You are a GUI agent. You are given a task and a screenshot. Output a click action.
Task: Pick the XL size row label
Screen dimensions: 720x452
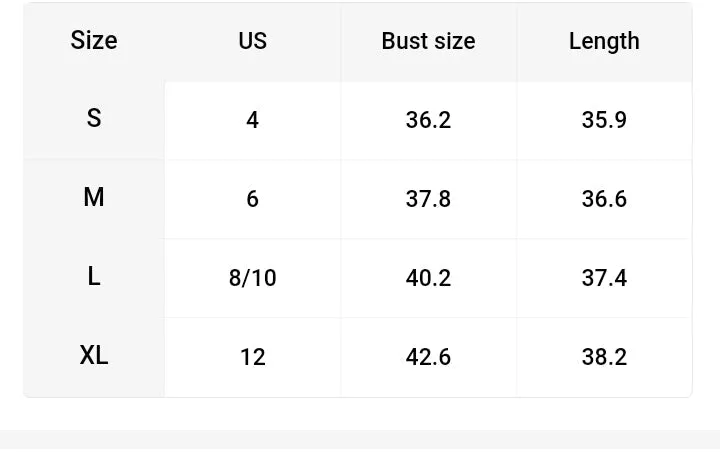[x=94, y=356]
